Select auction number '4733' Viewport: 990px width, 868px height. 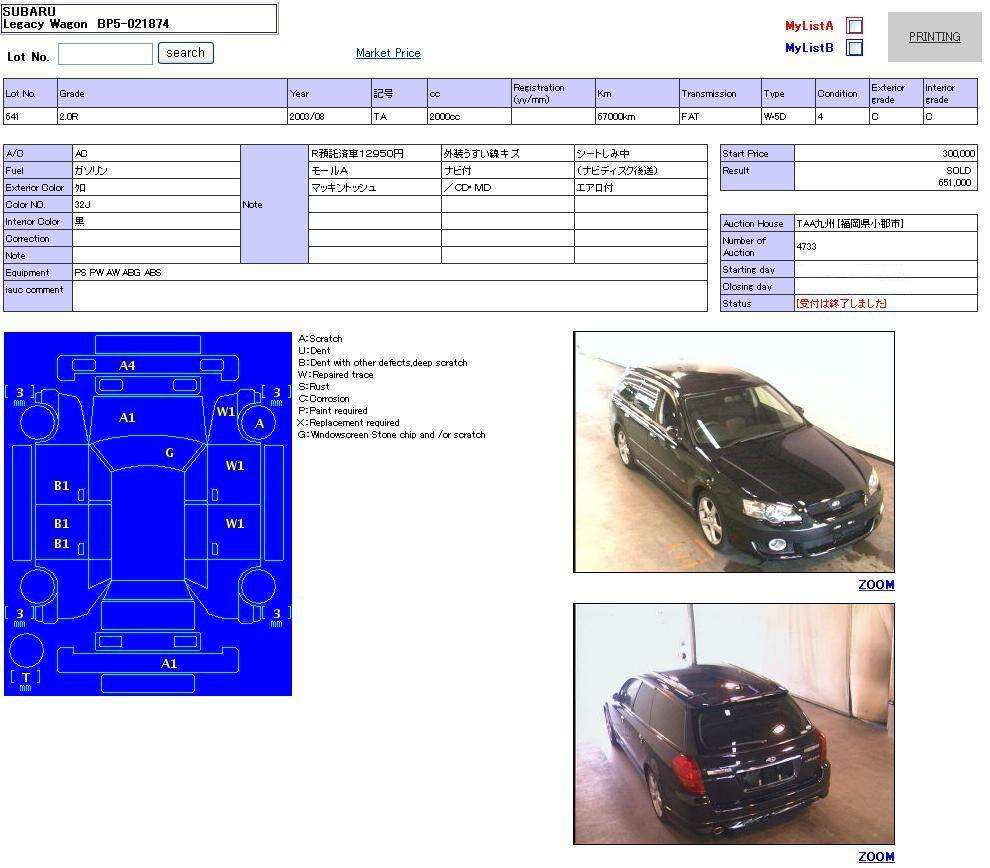(x=806, y=246)
